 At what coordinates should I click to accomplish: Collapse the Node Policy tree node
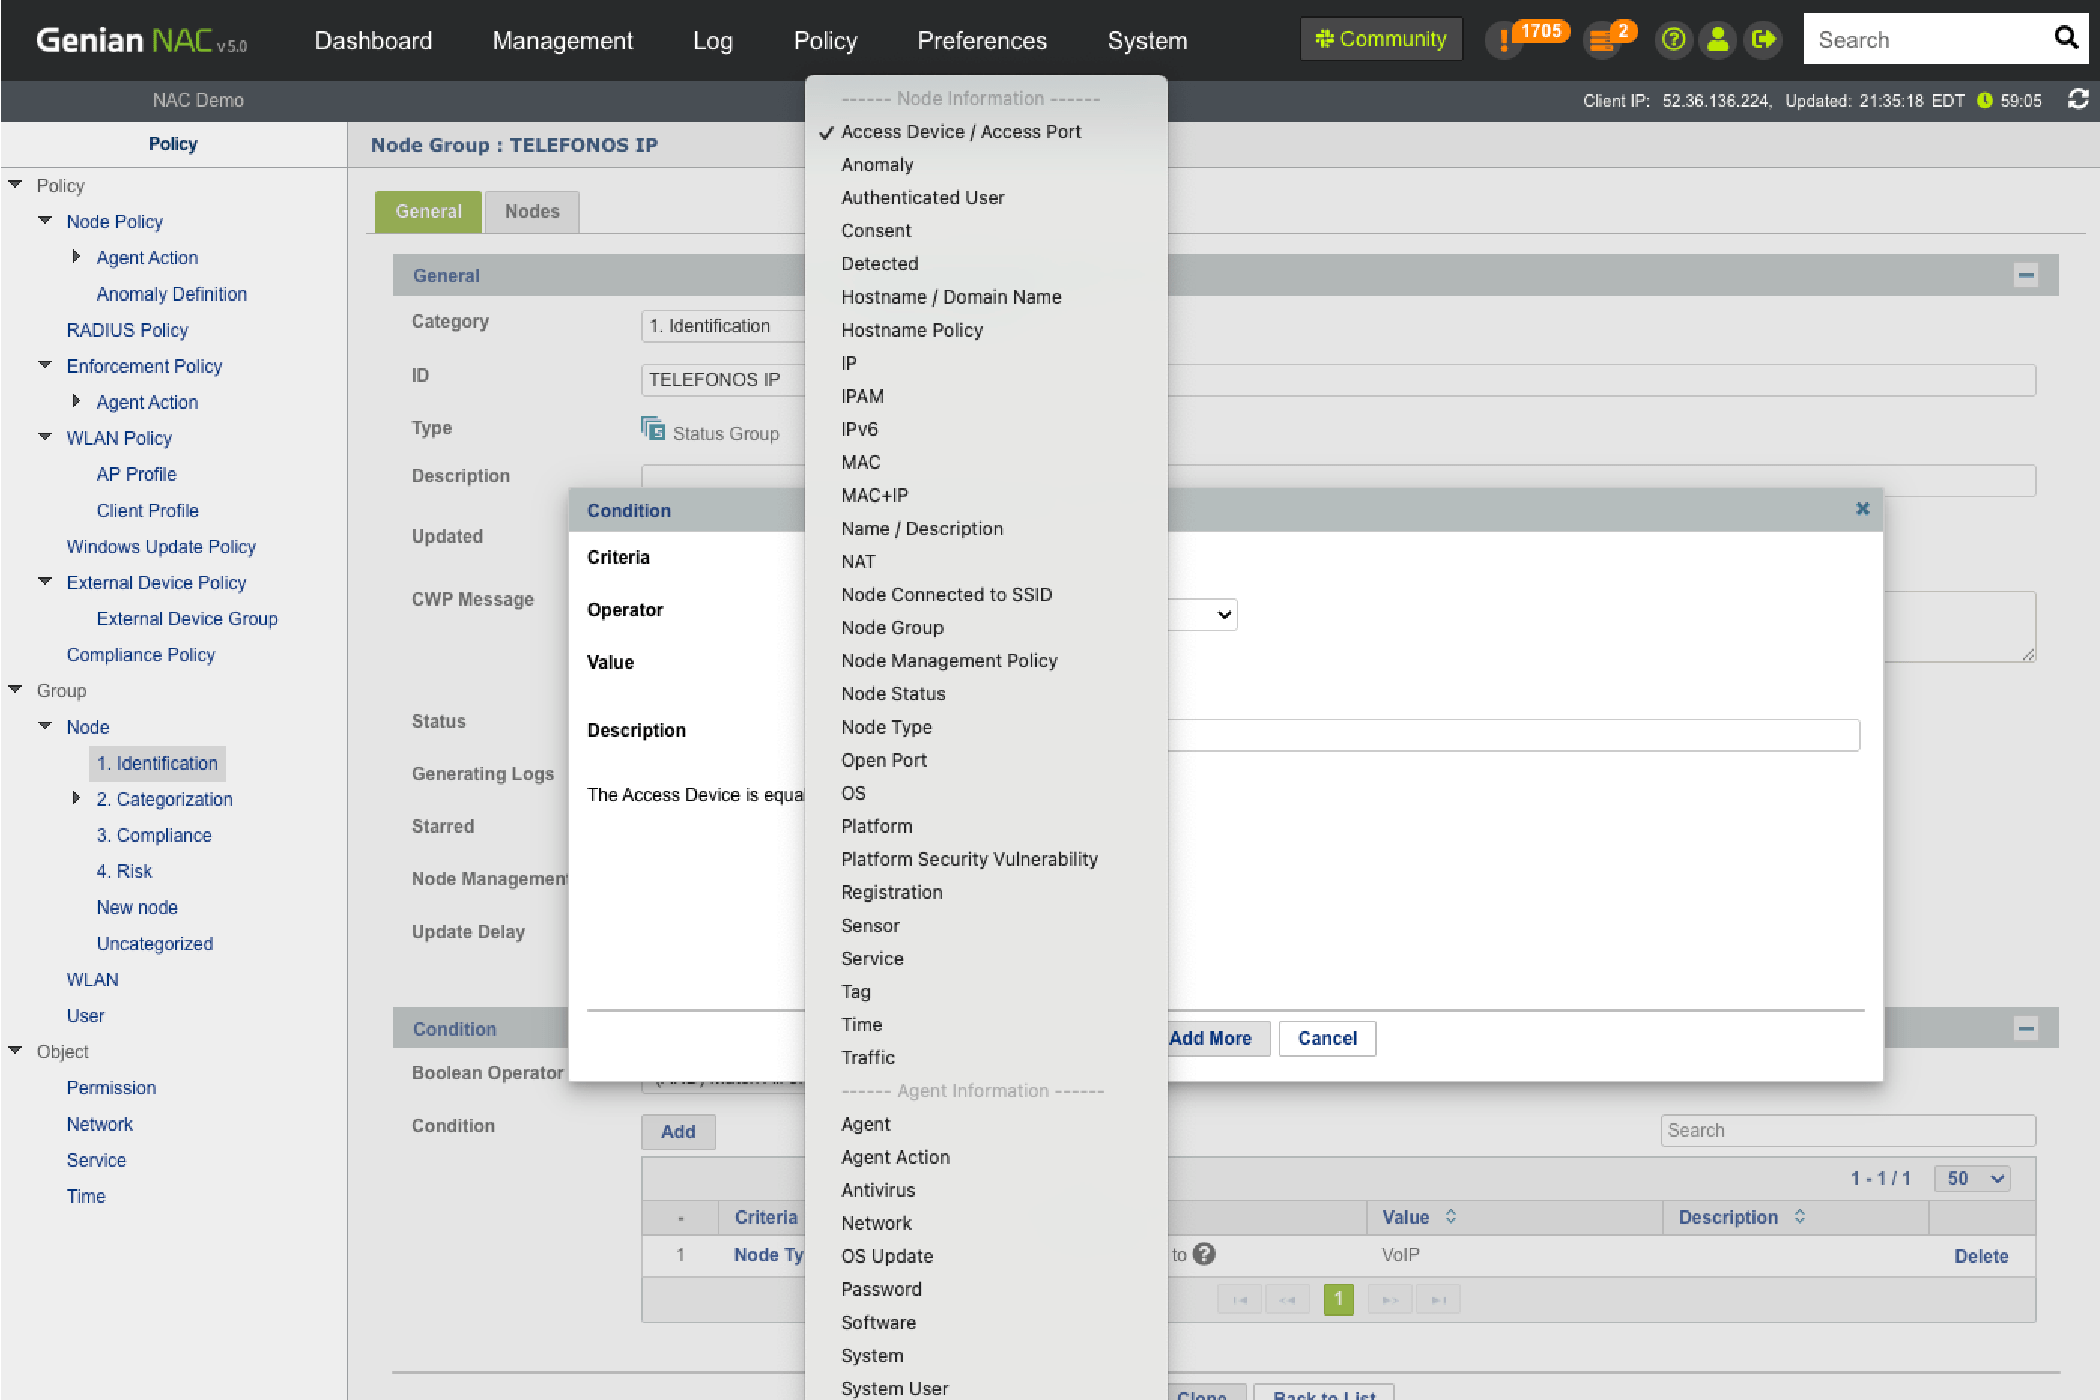coord(45,221)
